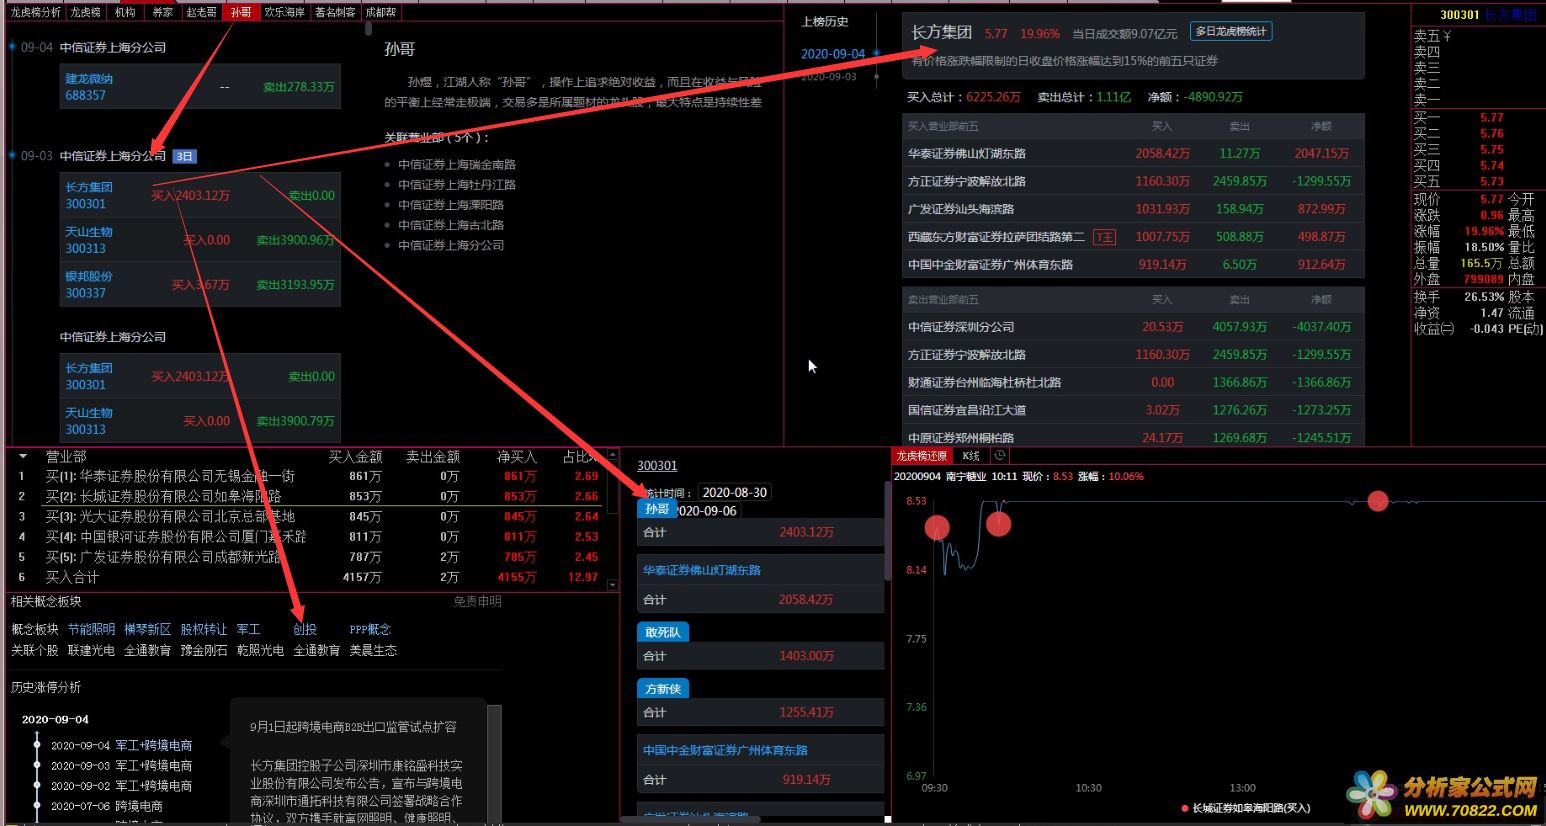Open the 龙虎榜分析 tab
The width and height of the screenshot is (1546, 826).
(35, 12)
